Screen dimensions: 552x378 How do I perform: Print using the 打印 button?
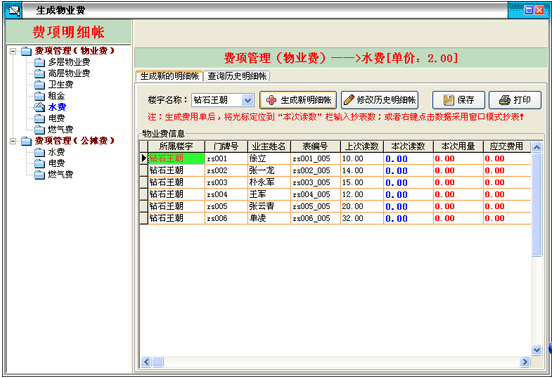coord(515,100)
